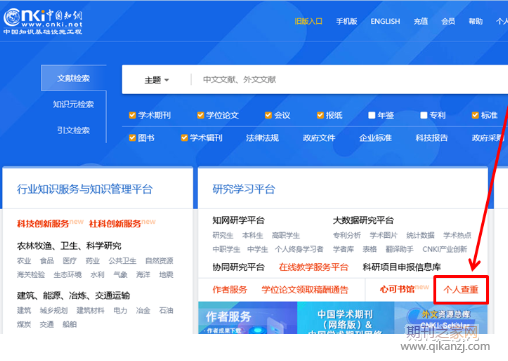Select the 知识元检索 tab
Screen dimensions: 508x361
pyautogui.click(x=73, y=104)
